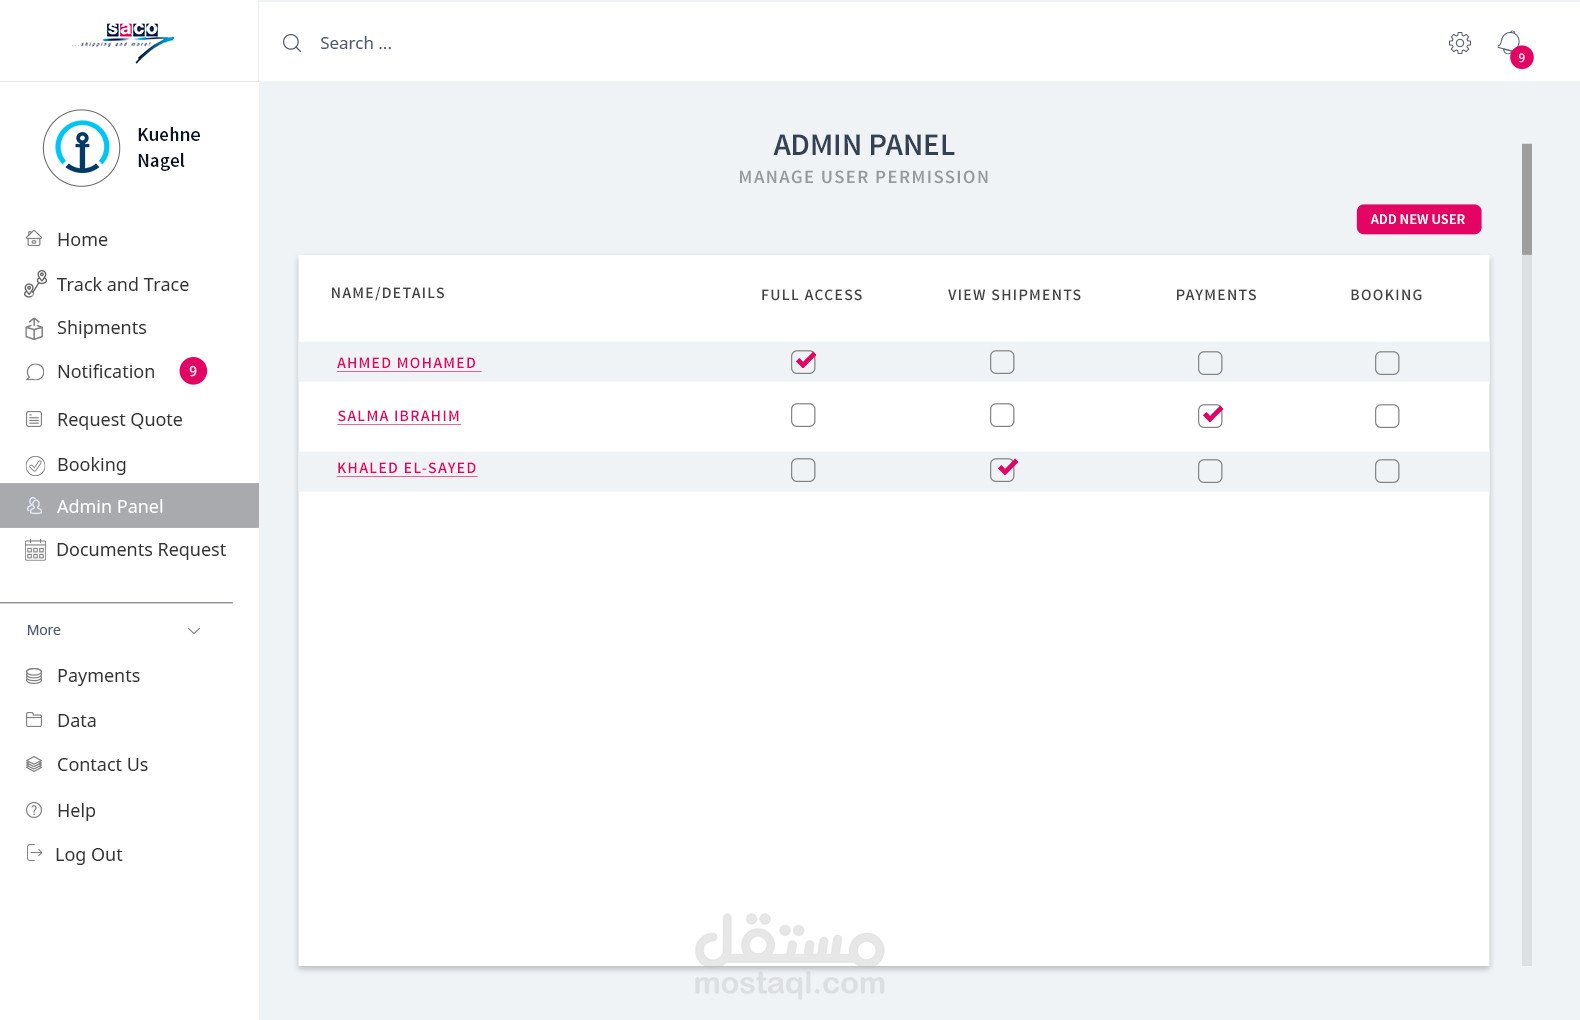The height and width of the screenshot is (1020, 1580).
Task: Click the Home house icon
Action: pyautogui.click(x=34, y=239)
